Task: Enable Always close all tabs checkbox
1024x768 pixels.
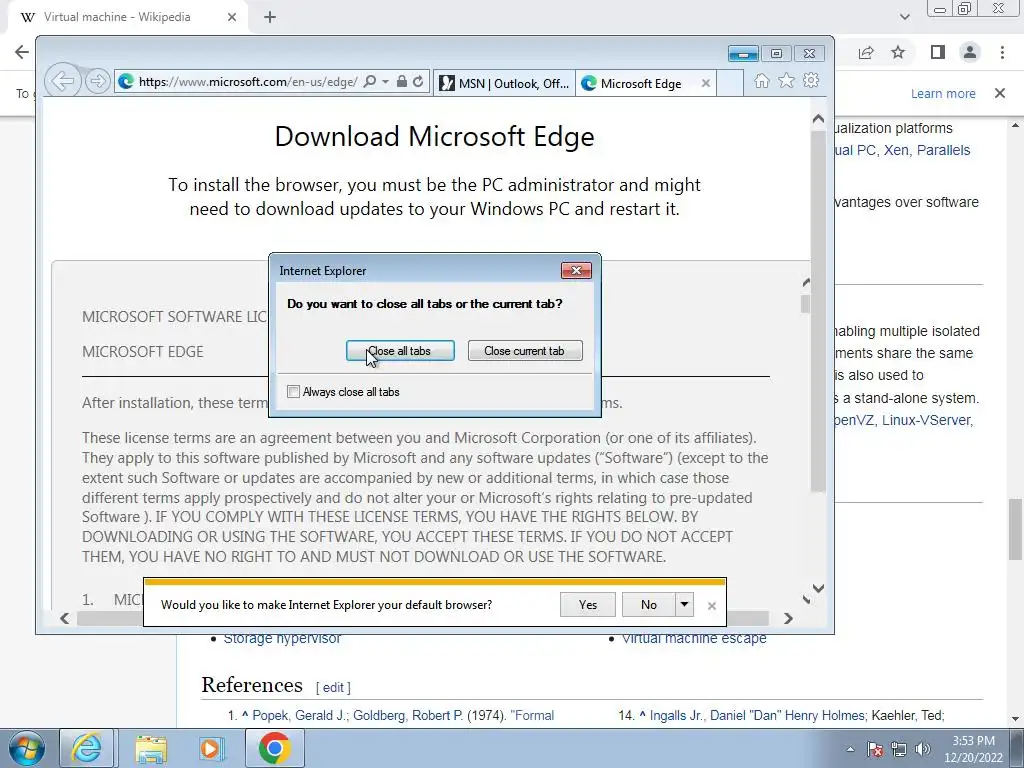Action: [294, 392]
